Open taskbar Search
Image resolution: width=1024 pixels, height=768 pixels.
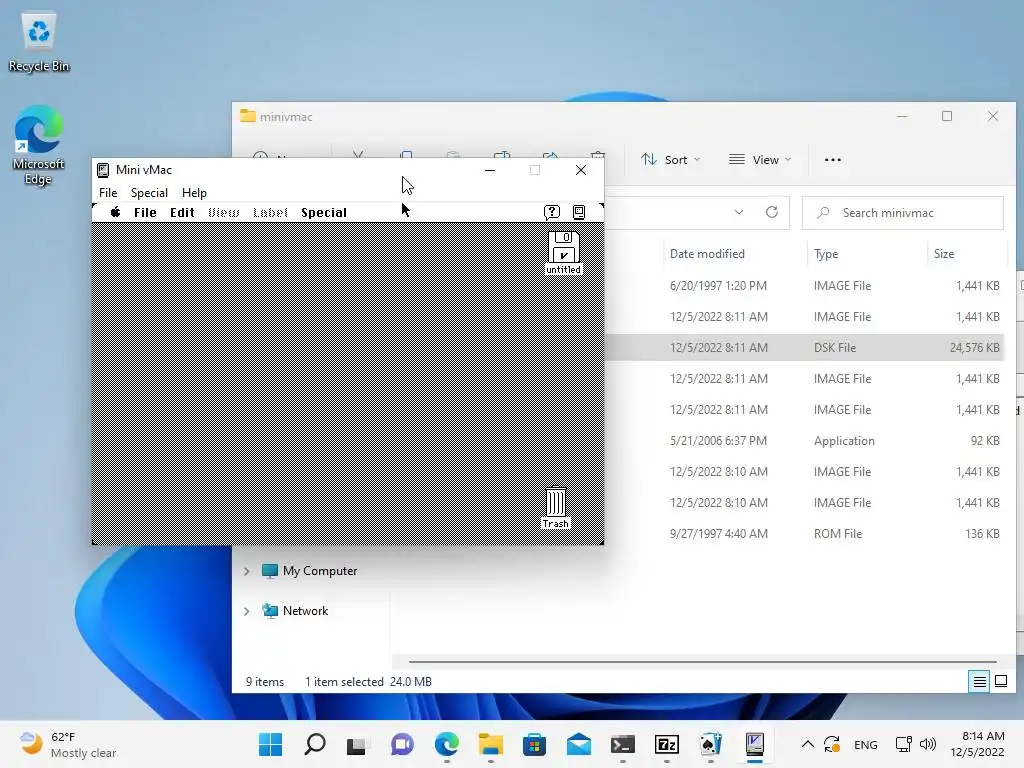315,744
